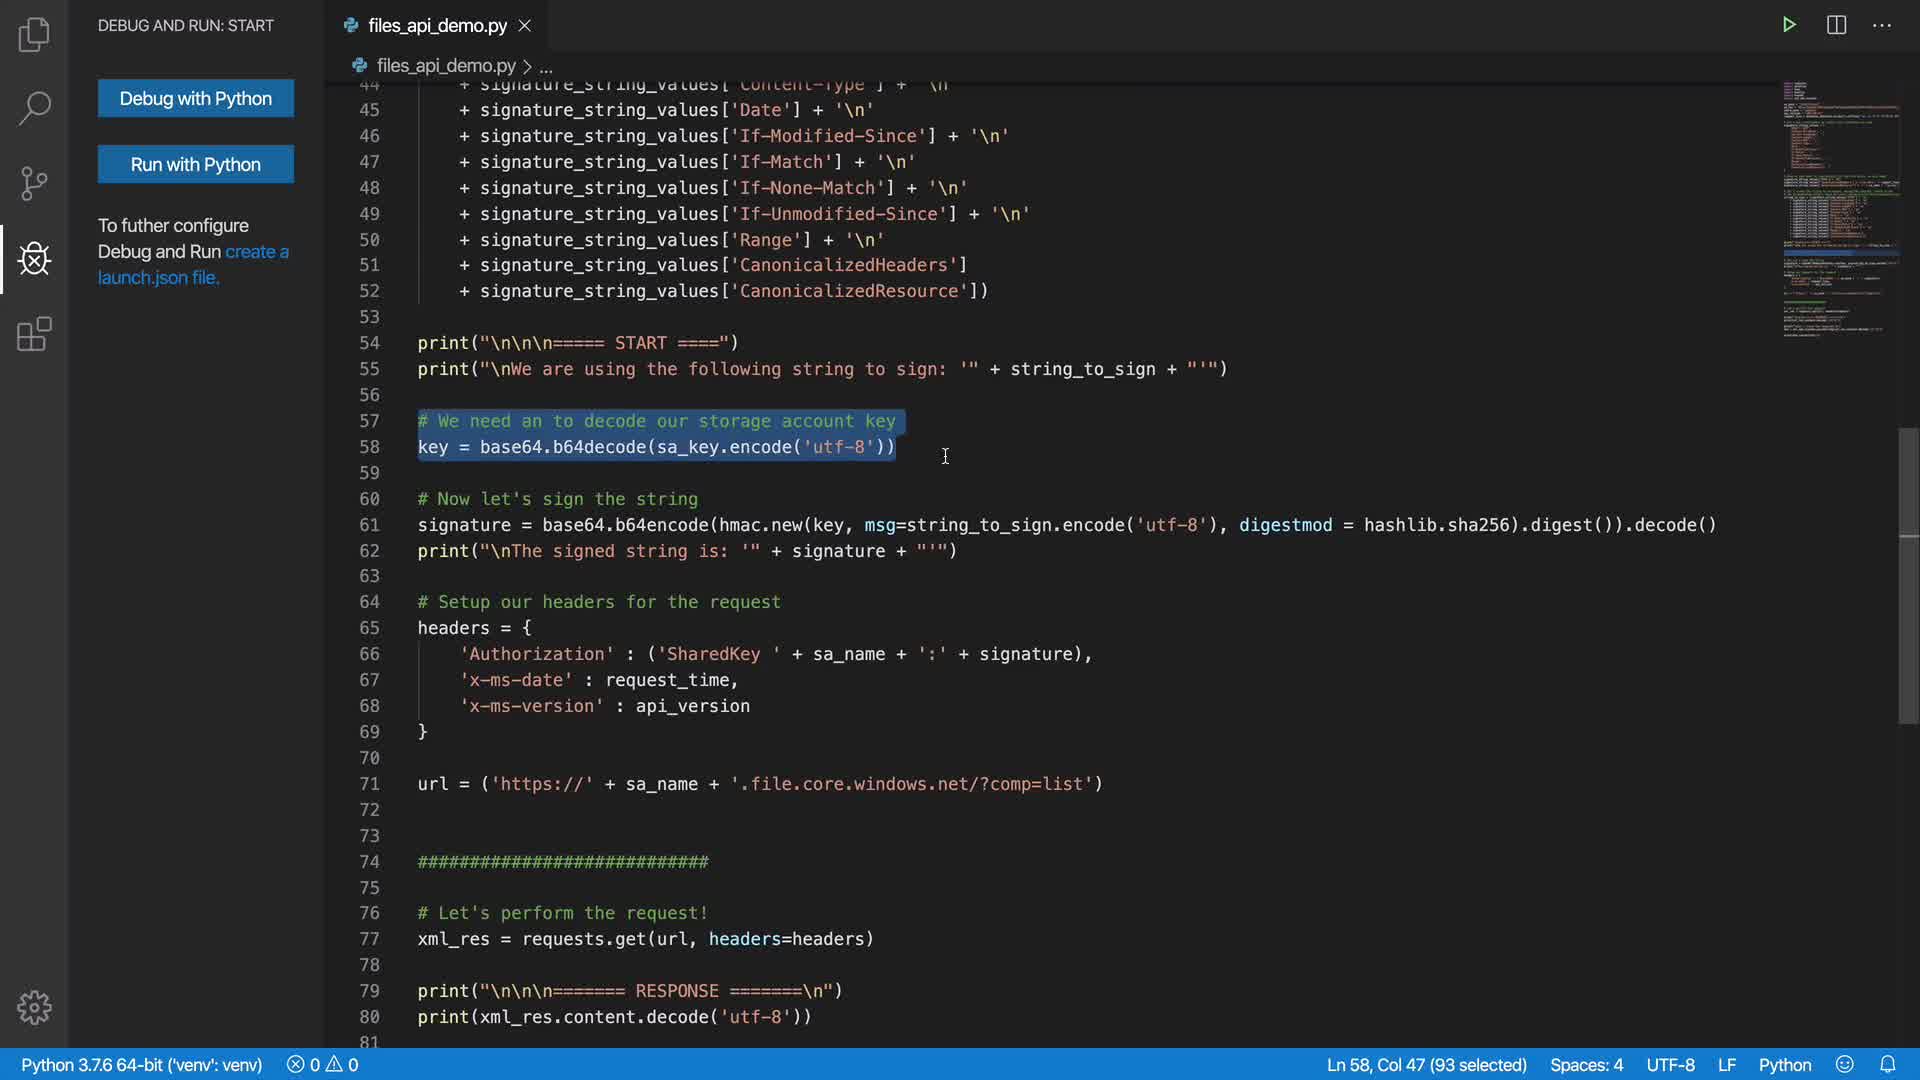Select the Debug and Run bug icon

click(x=34, y=259)
